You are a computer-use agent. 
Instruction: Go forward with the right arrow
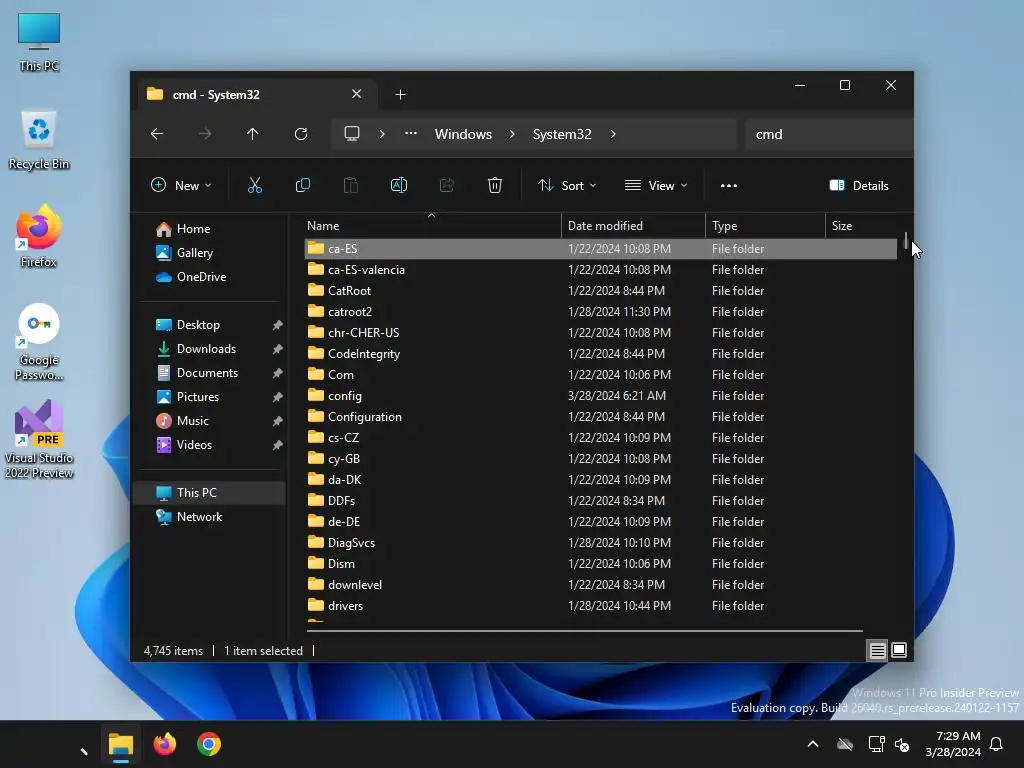coord(205,134)
